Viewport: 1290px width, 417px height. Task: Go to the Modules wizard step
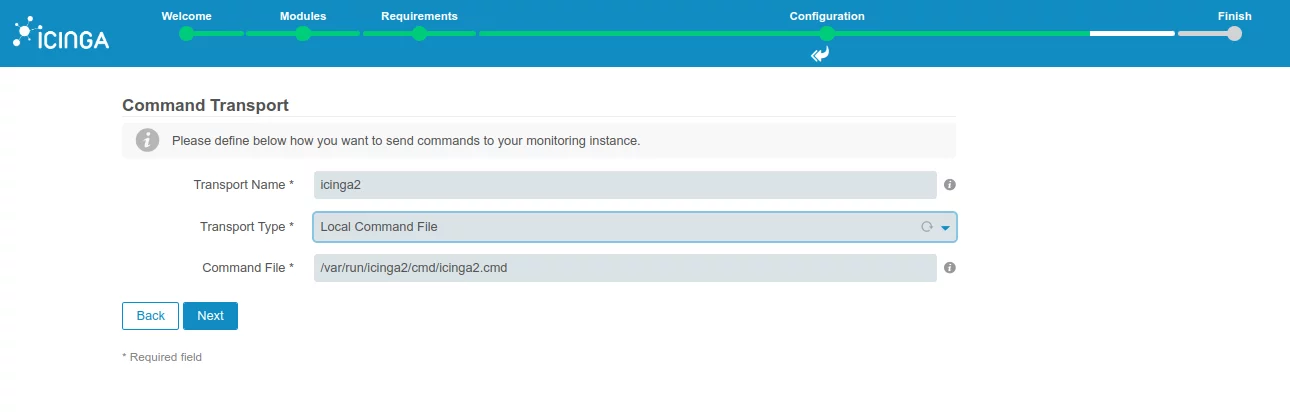pos(303,16)
